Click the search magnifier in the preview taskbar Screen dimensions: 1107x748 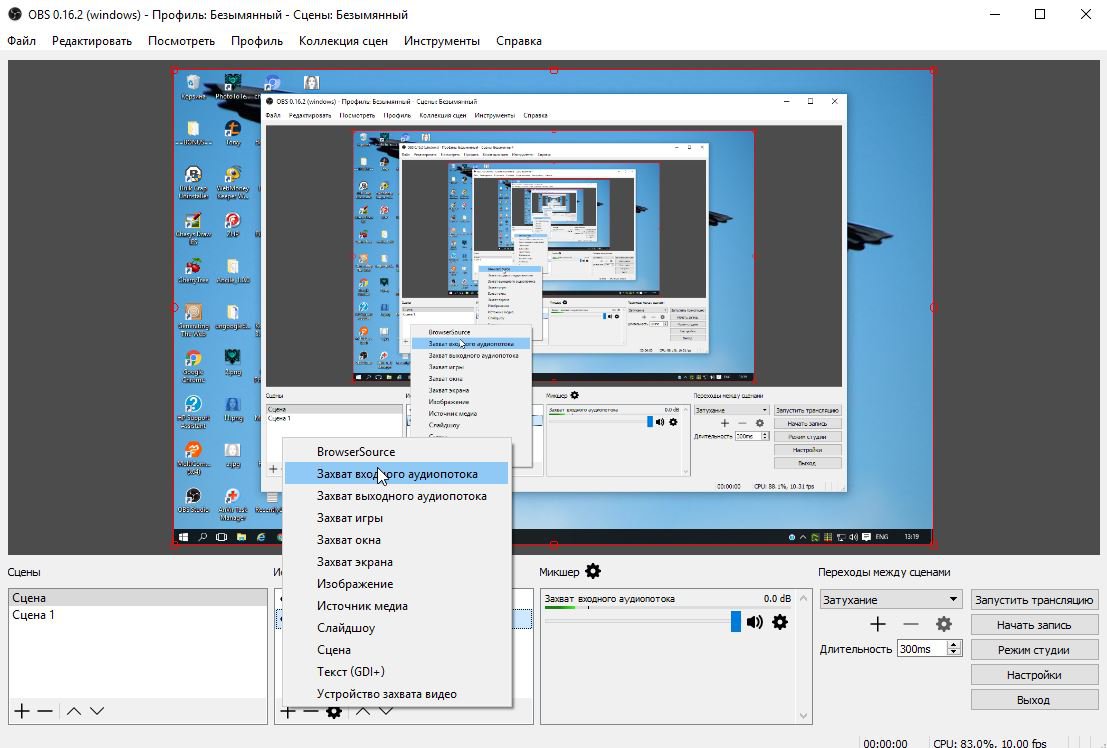[203, 537]
